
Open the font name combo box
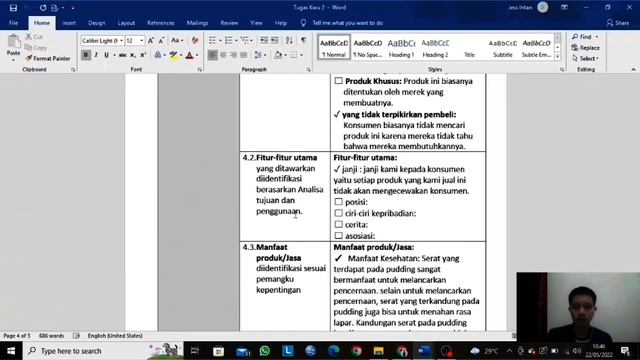pyautogui.click(x=102, y=40)
